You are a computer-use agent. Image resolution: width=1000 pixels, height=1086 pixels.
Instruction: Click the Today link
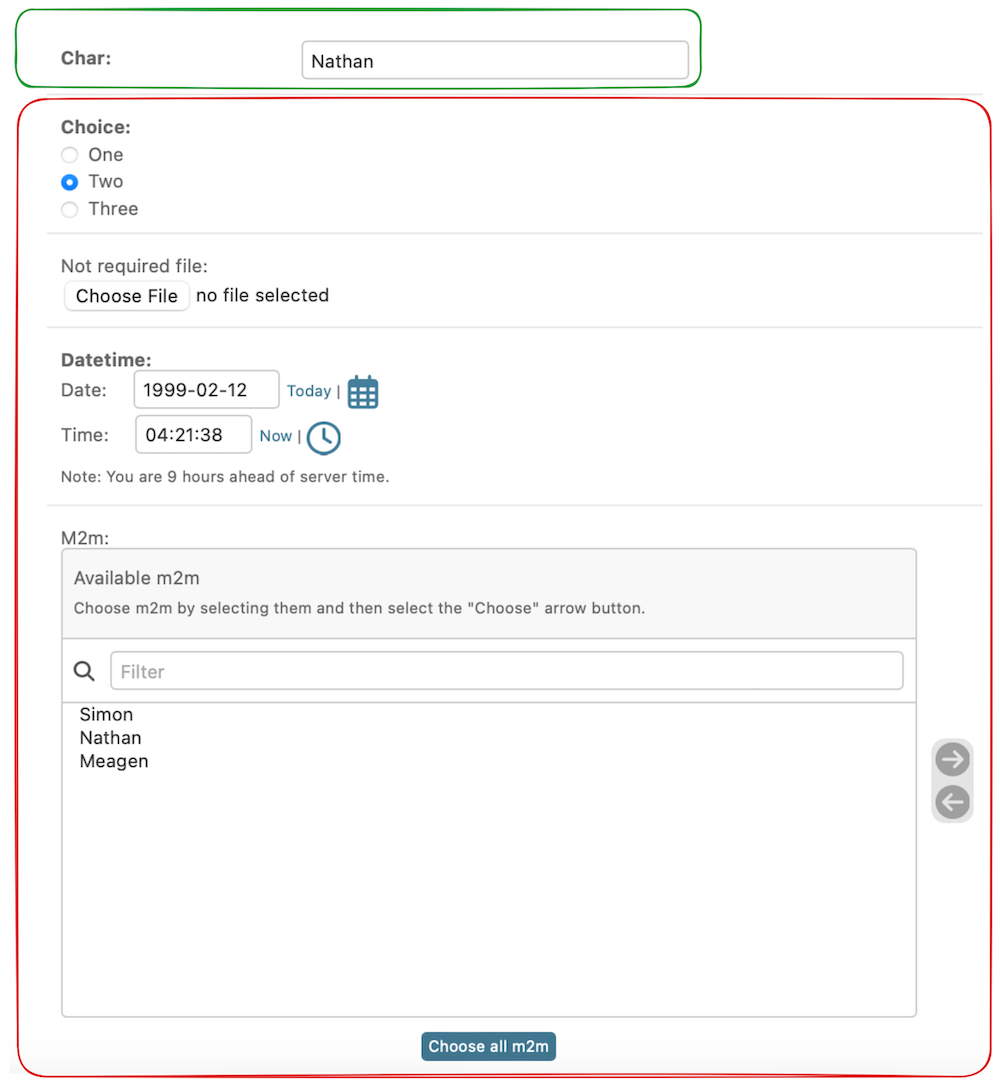point(308,391)
